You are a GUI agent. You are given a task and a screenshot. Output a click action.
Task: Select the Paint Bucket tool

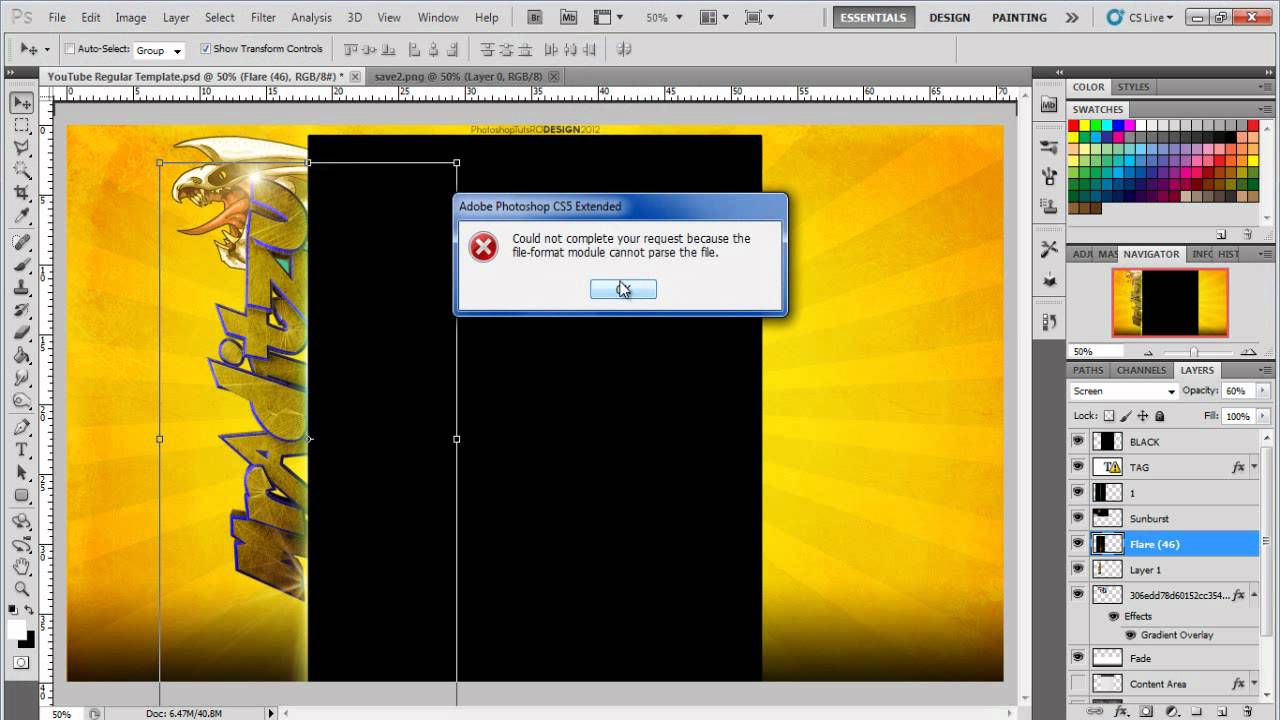21,355
